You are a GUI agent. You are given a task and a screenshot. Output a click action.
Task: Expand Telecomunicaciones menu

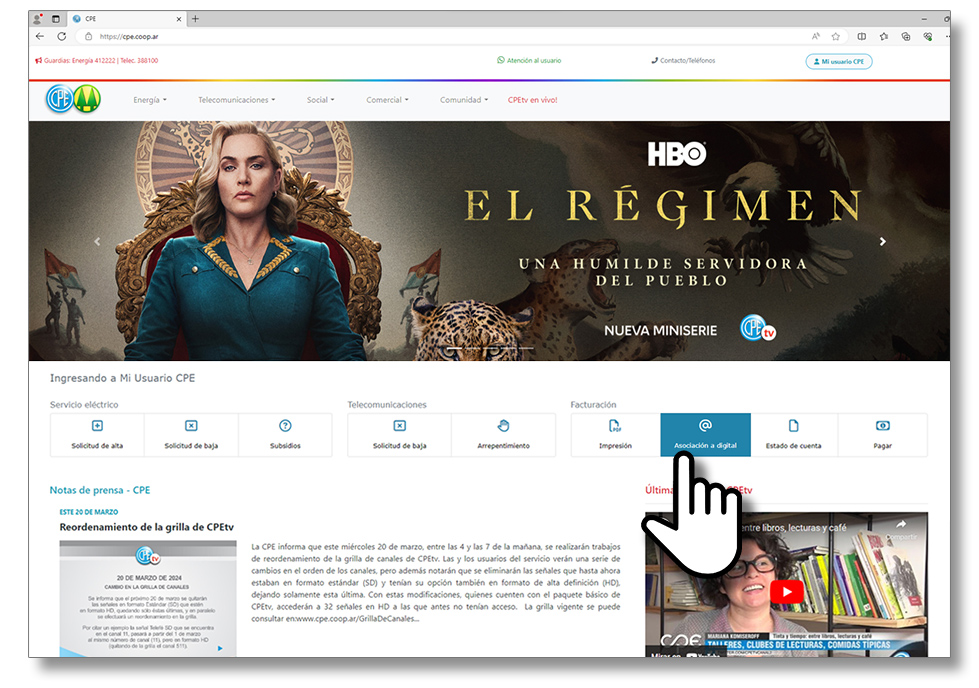pos(237,100)
